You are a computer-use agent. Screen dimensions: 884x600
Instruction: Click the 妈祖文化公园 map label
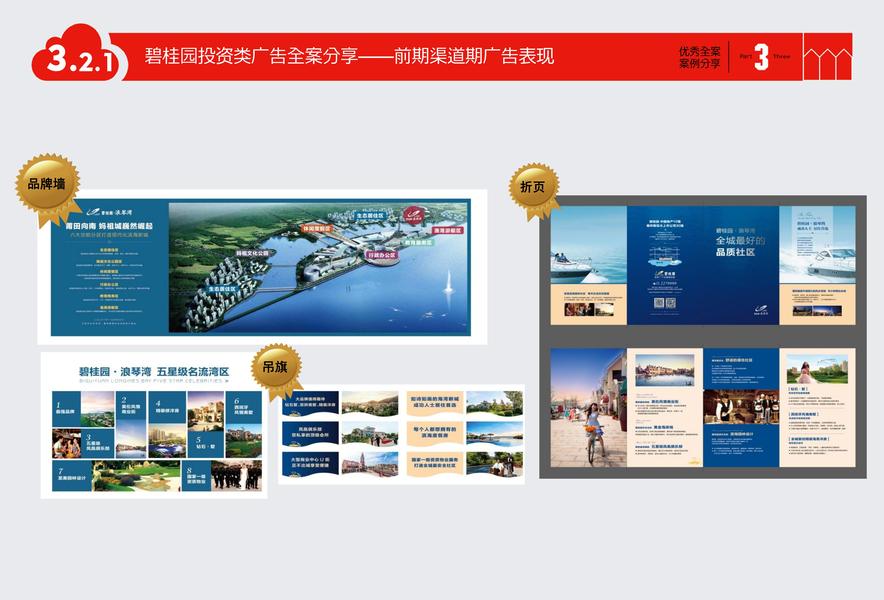coord(252,253)
